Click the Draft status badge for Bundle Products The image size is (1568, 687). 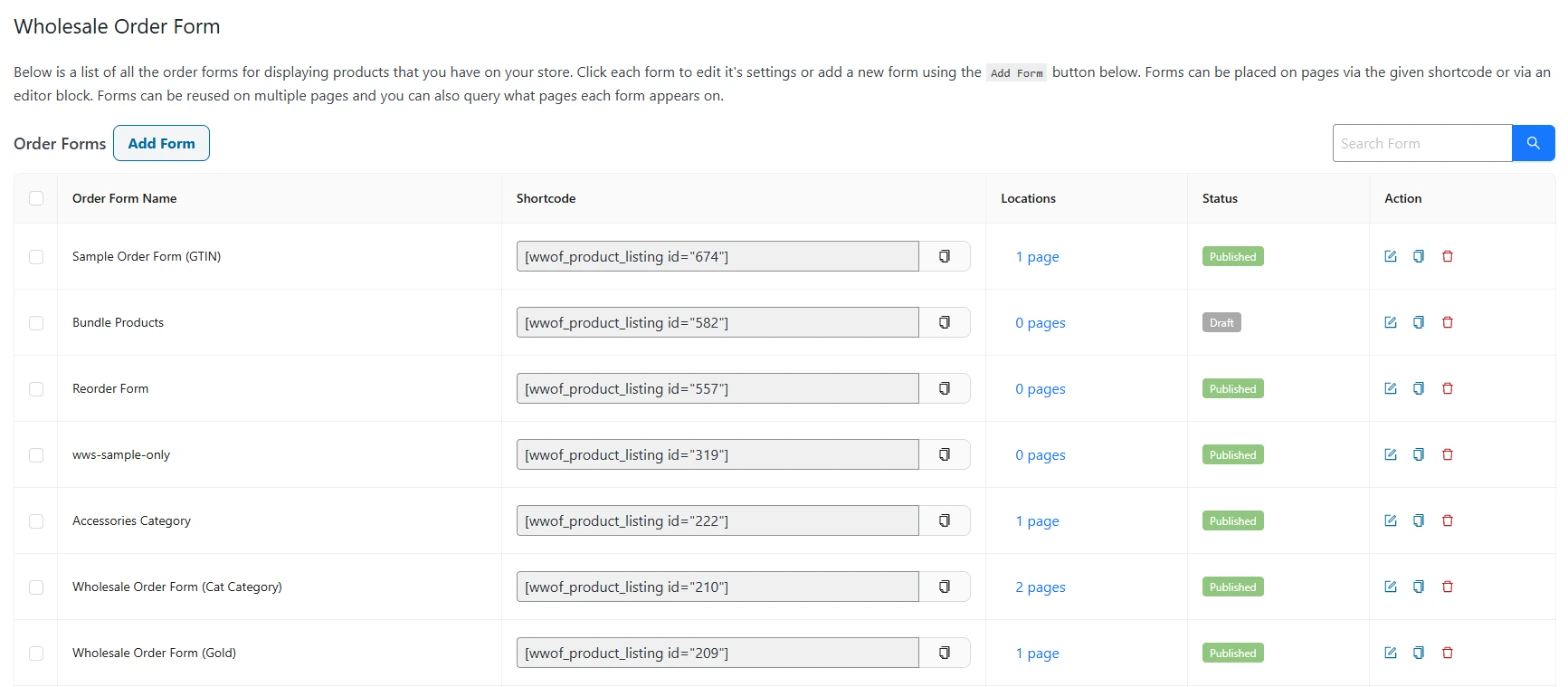pos(1221,323)
